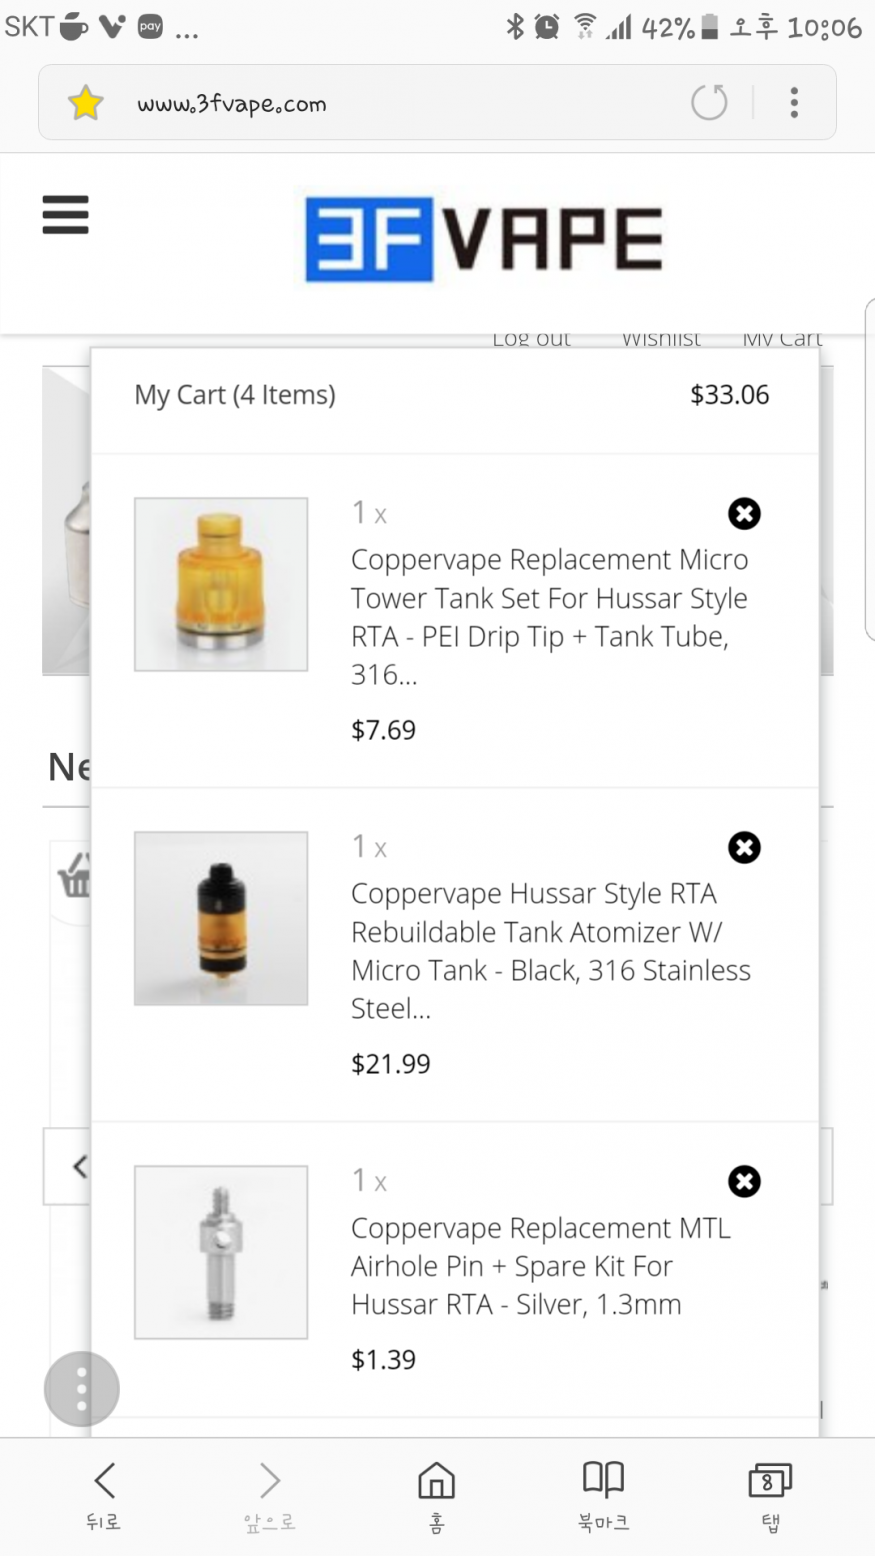
Task: Open browser three-dot options menu
Action: [794, 102]
